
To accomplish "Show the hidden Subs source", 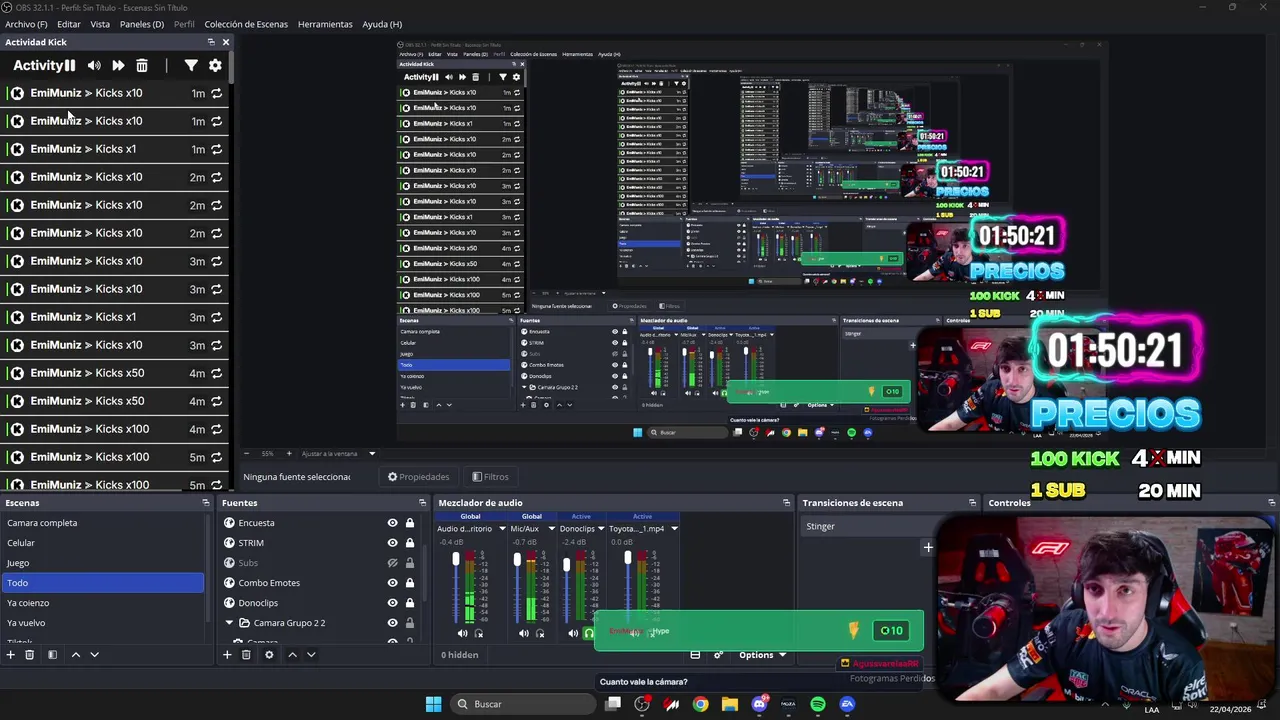I will pos(392,563).
